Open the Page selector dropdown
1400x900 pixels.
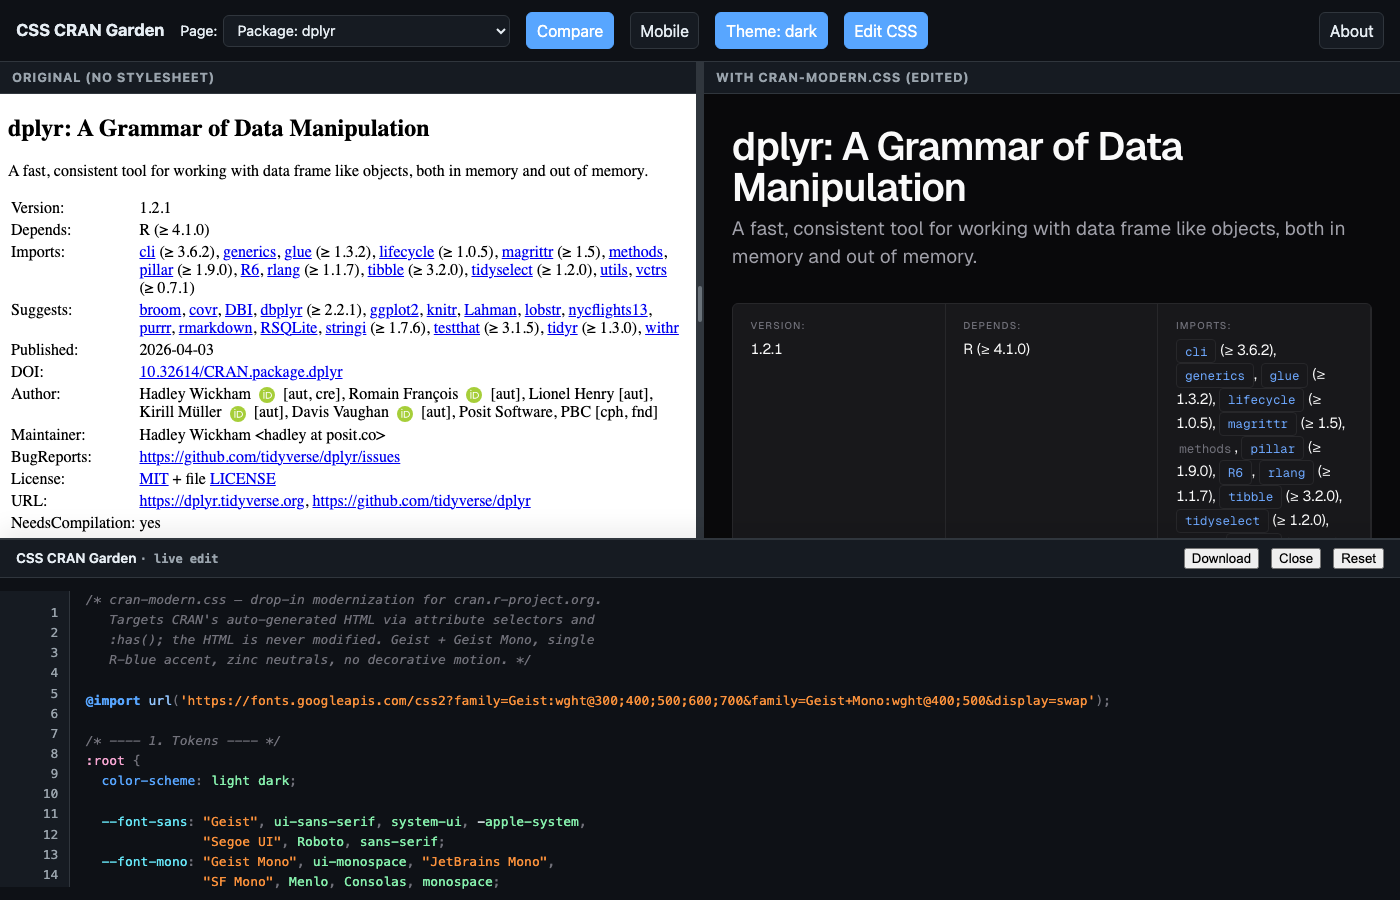coord(366,31)
